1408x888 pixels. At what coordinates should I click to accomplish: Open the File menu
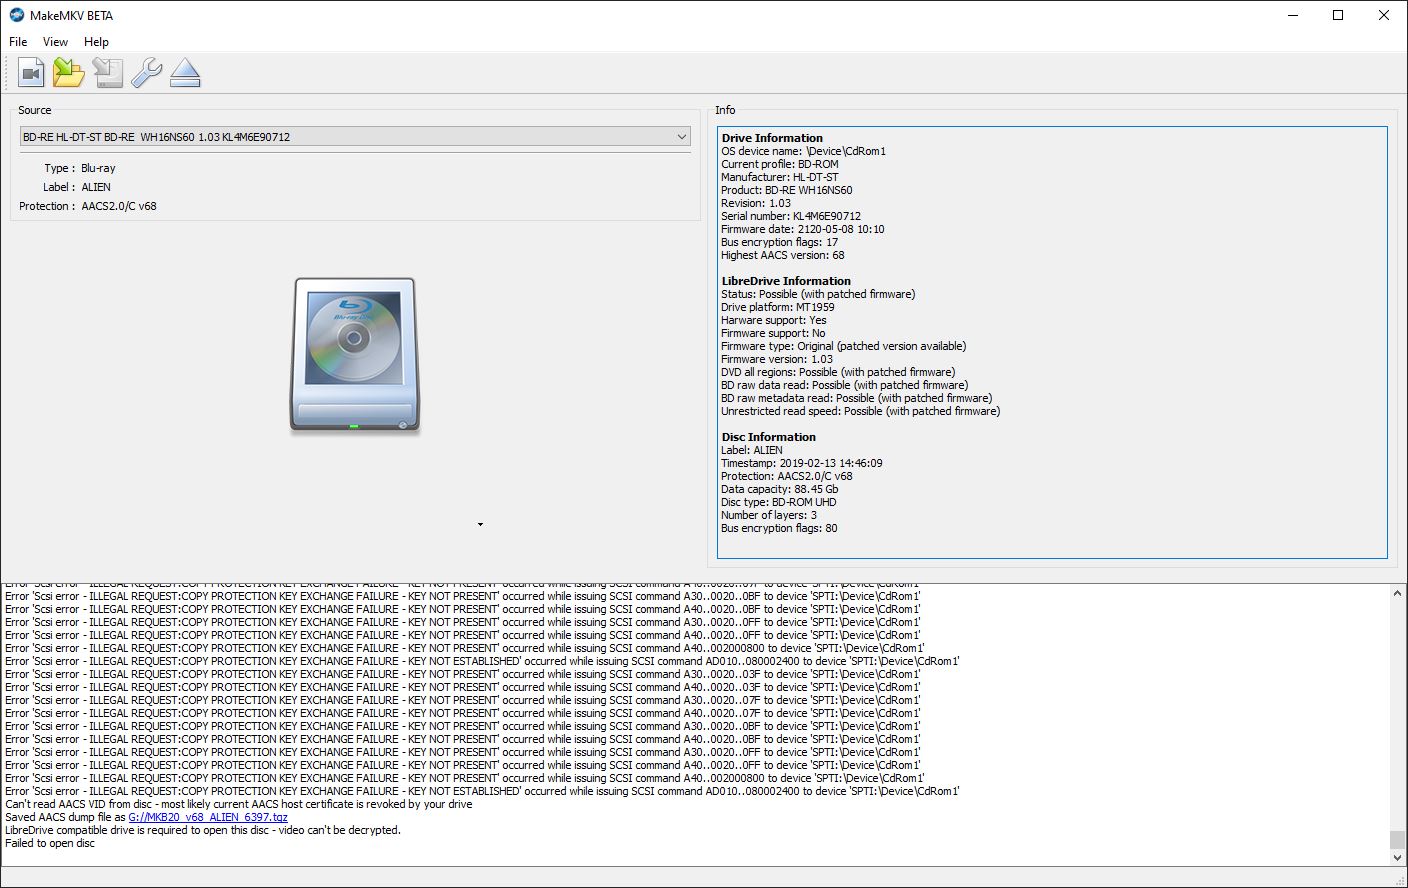(x=18, y=42)
